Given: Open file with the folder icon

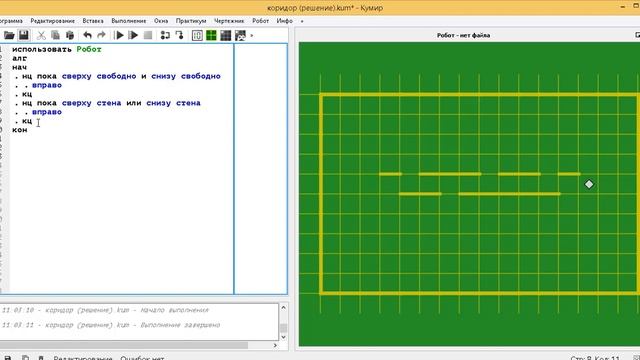Looking at the screenshot, I should coord(9,36).
